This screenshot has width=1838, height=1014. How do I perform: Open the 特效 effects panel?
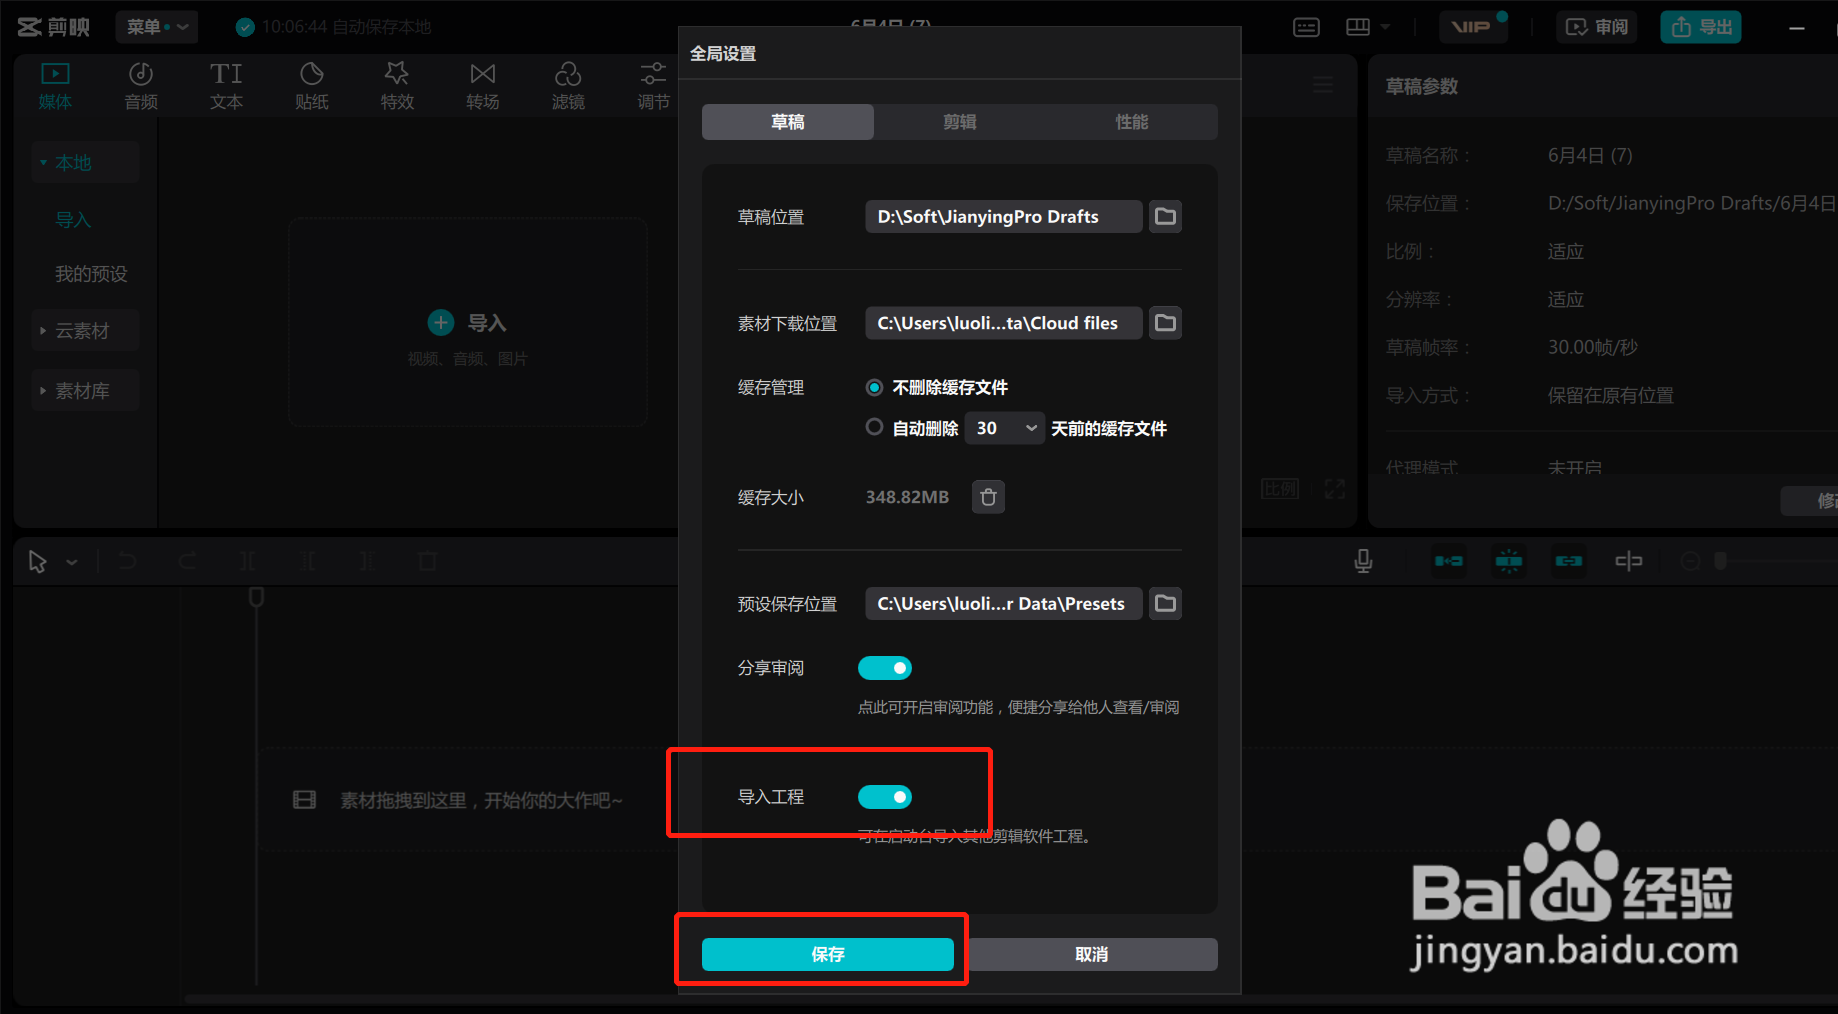(397, 86)
